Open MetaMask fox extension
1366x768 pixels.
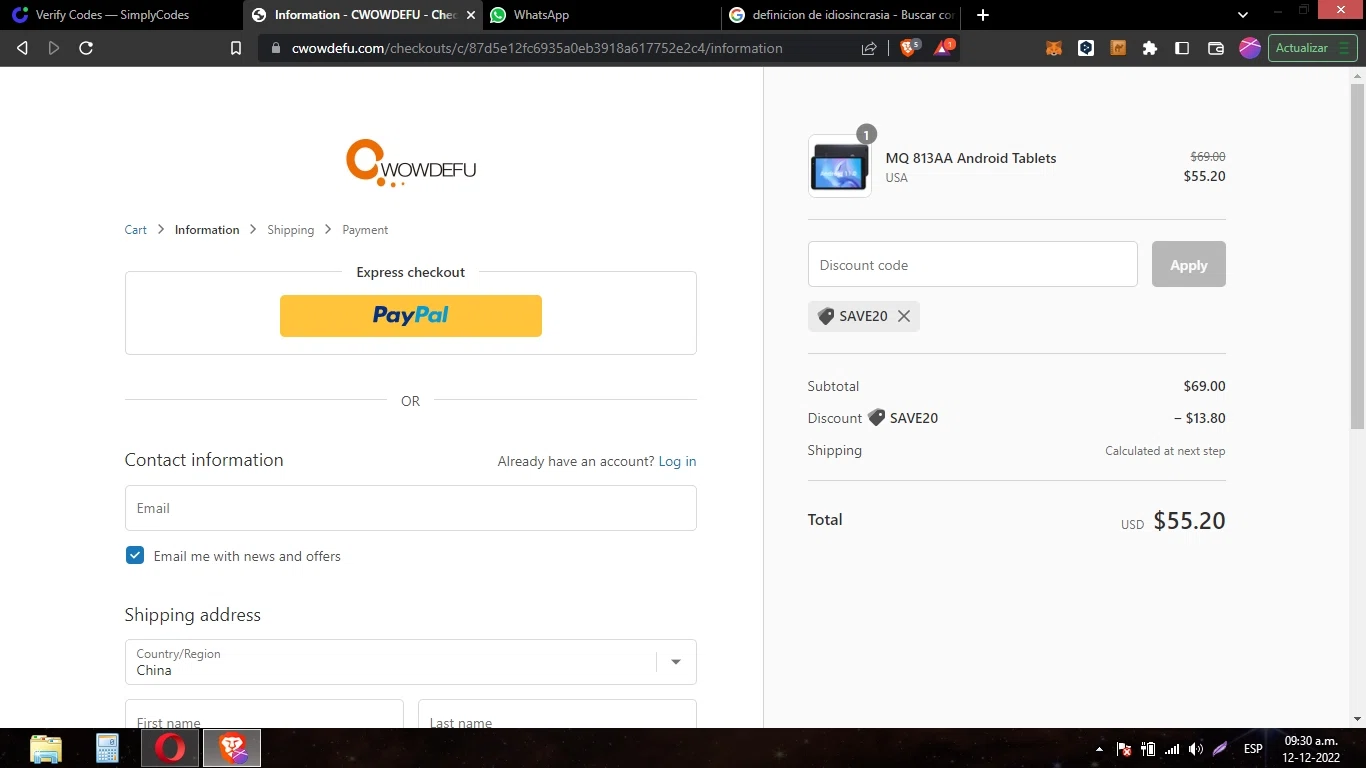tap(1054, 48)
